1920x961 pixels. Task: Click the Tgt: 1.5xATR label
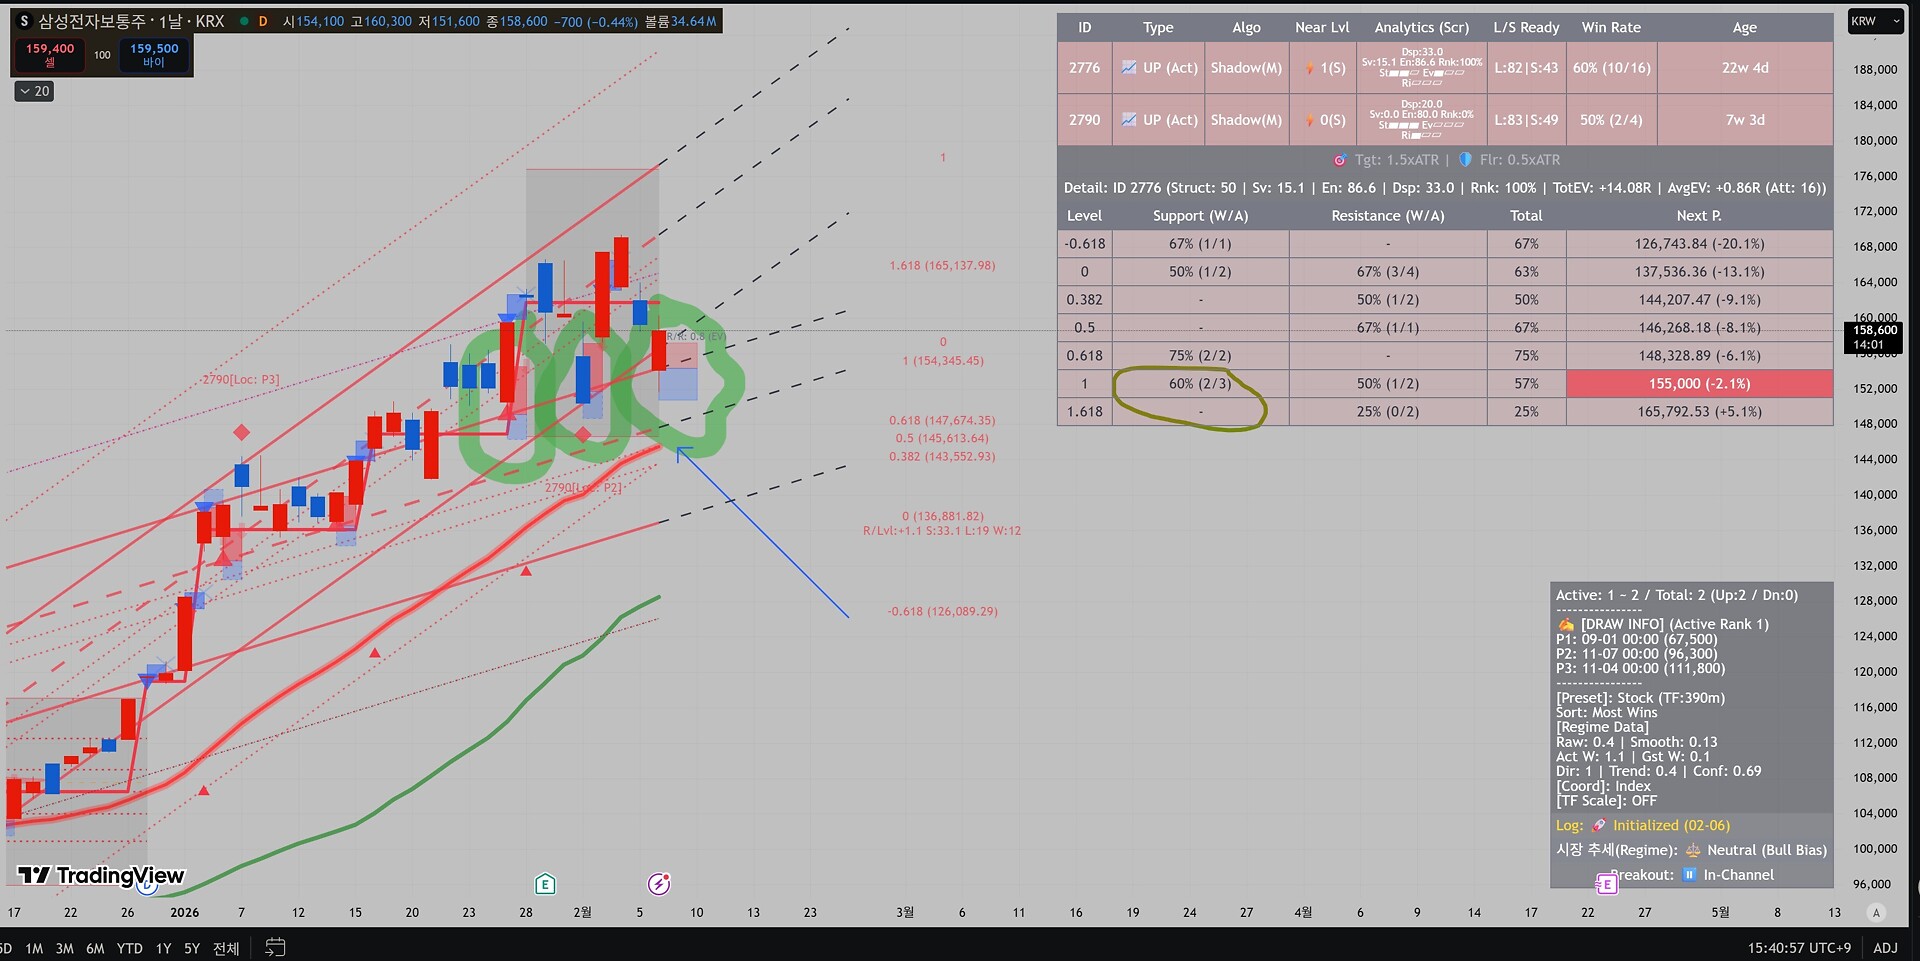pyautogui.click(x=1396, y=160)
